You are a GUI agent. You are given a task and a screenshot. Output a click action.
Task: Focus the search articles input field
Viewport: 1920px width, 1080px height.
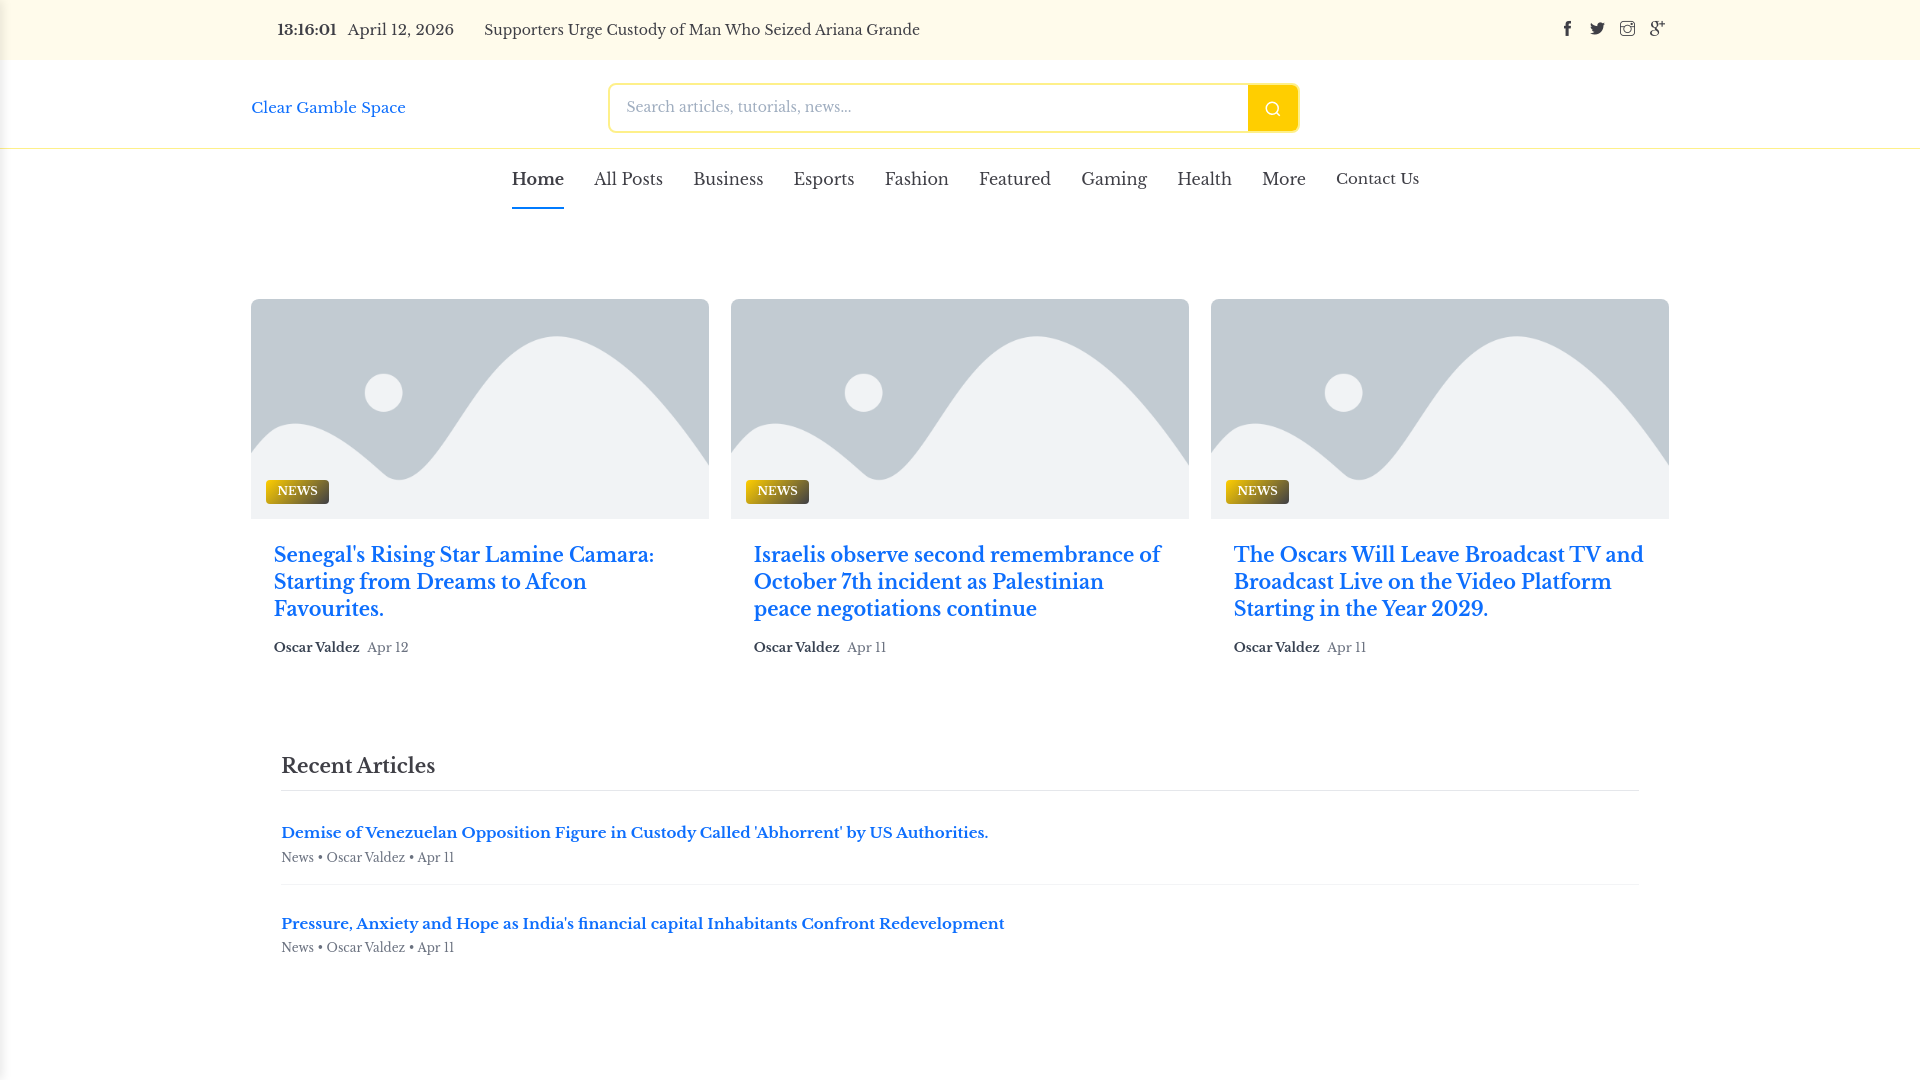pyautogui.click(x=928, y=108)
